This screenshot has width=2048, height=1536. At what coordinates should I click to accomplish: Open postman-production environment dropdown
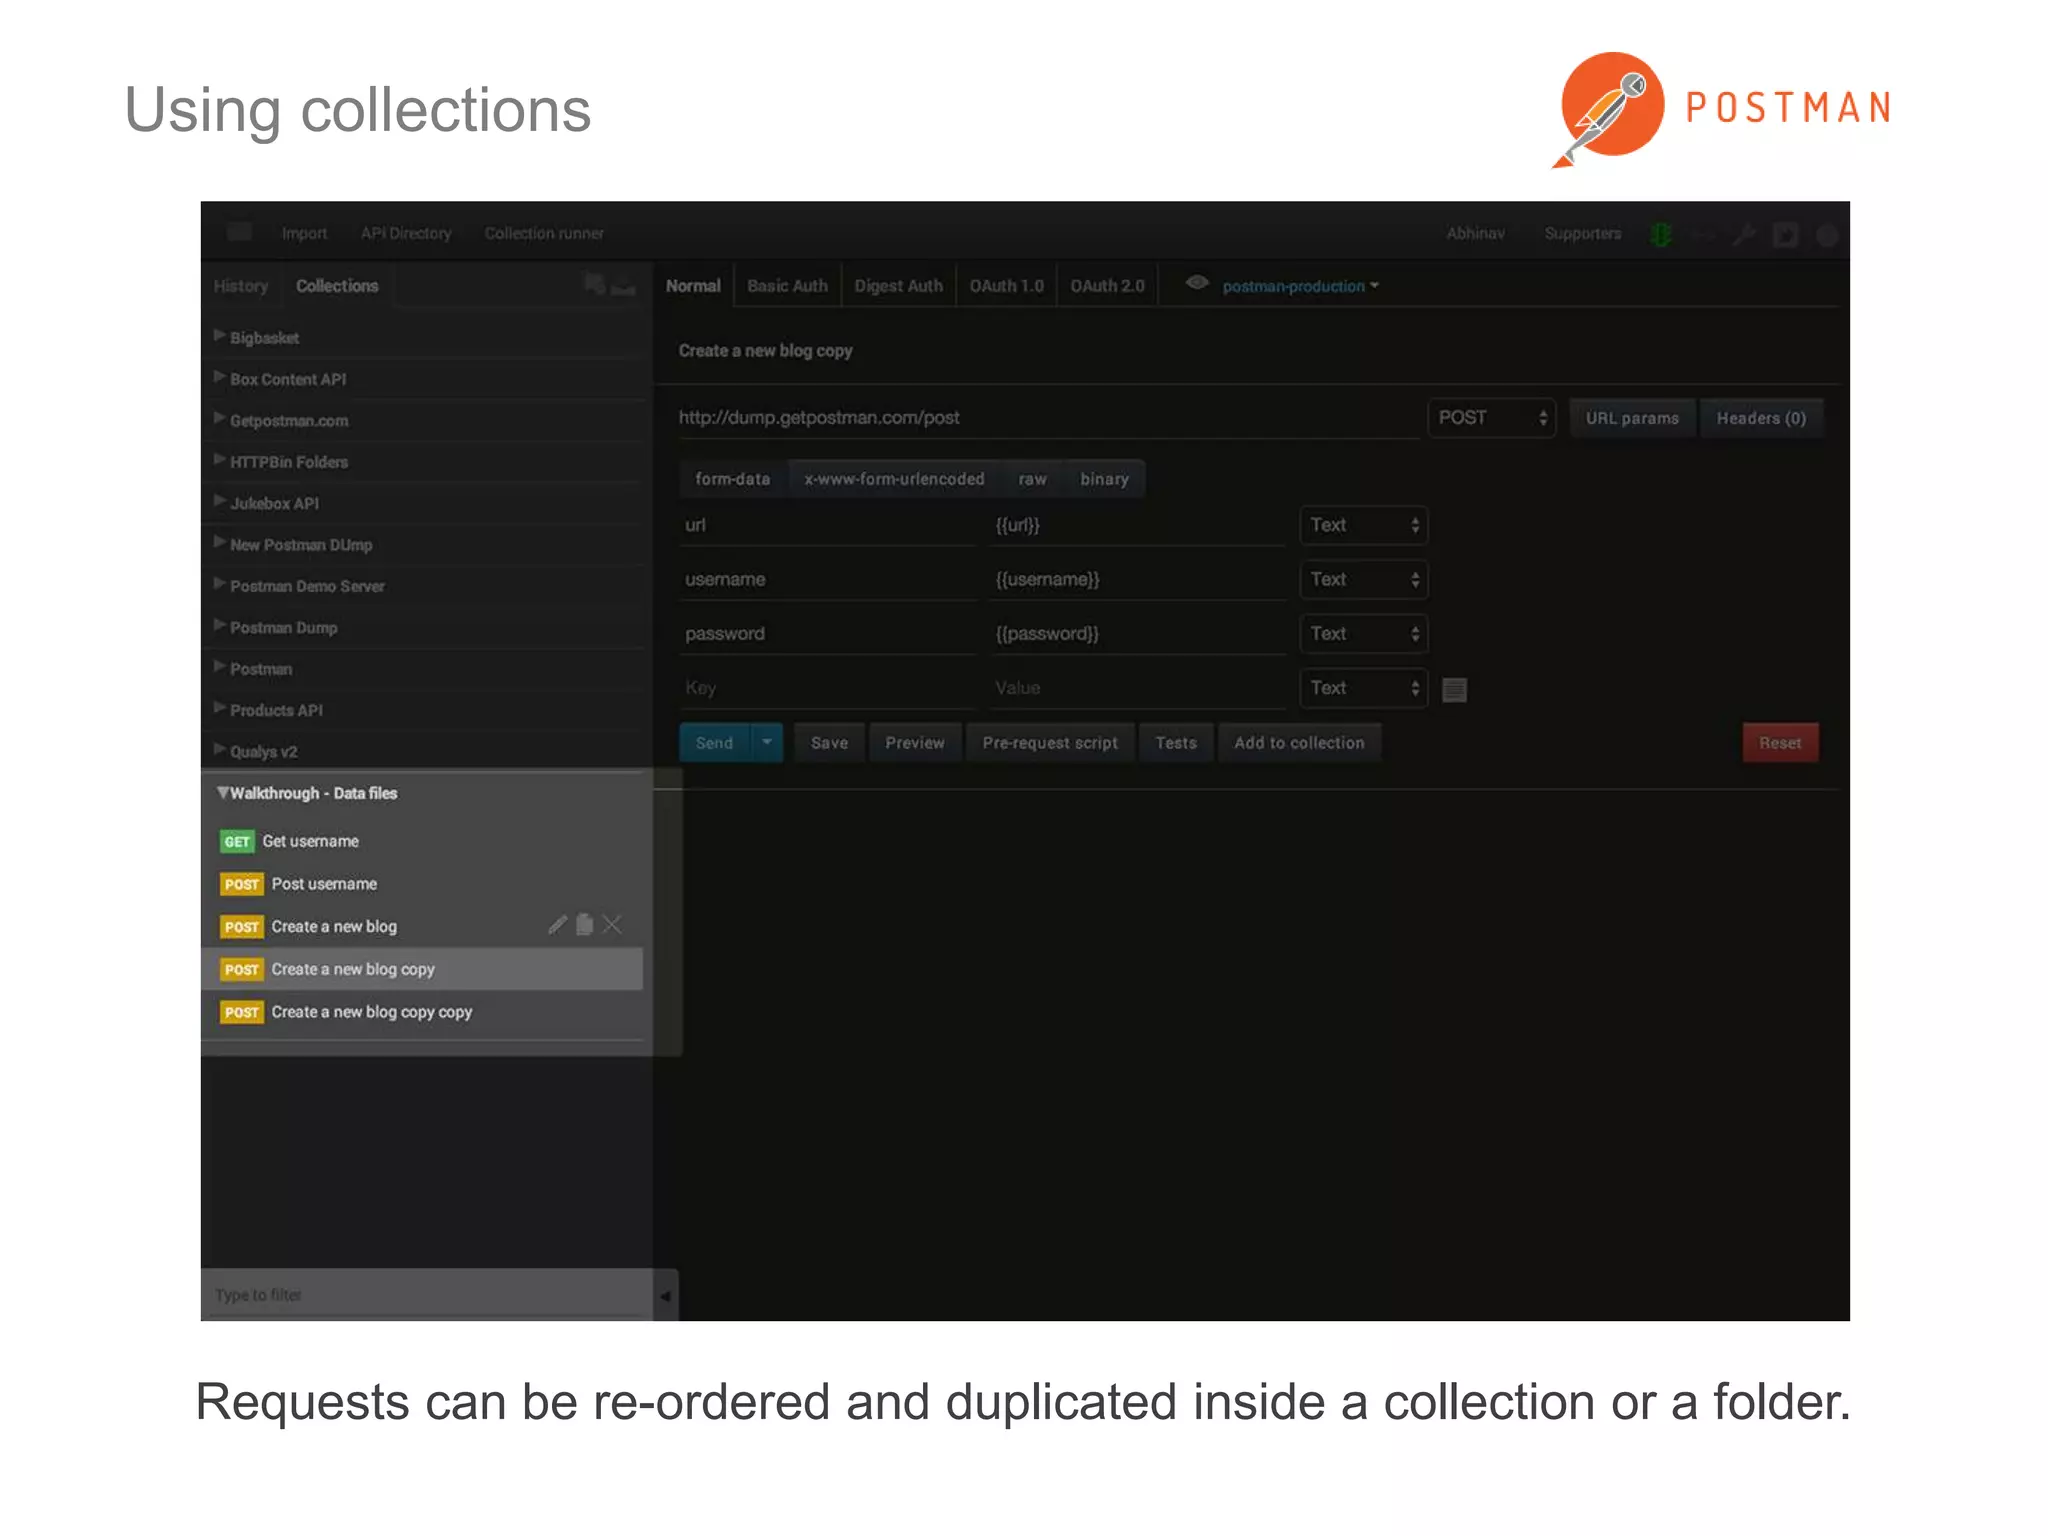[1300, 286]
